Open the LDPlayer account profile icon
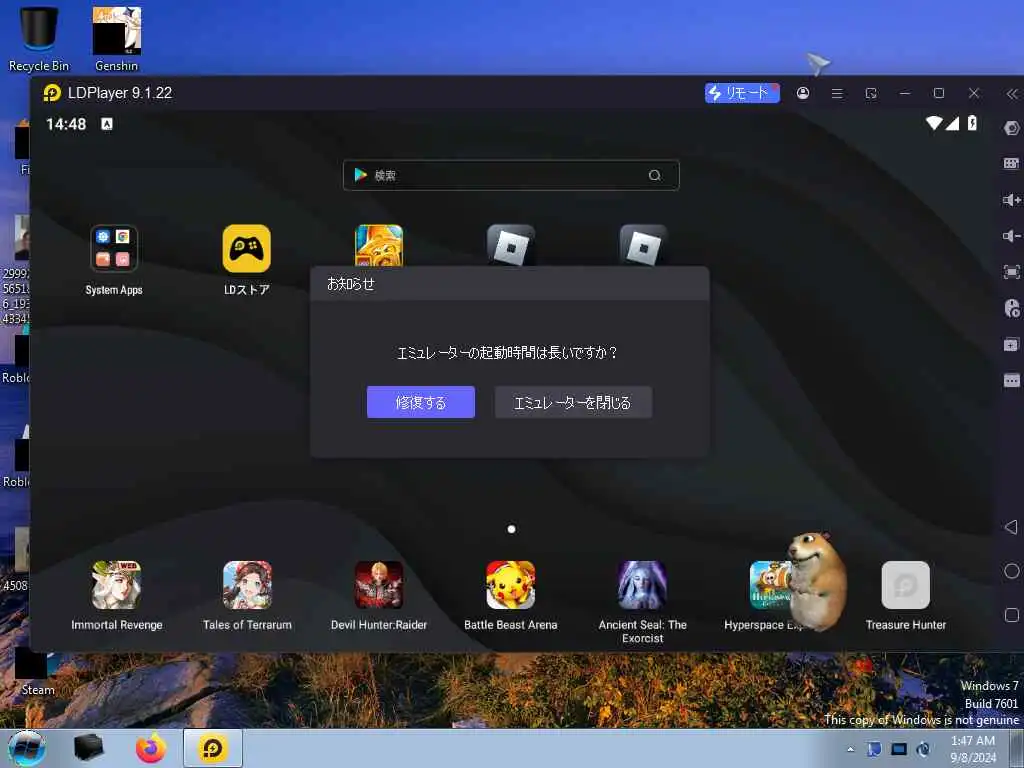Image resolution: width=1024 pixels, height=768 pixels. (x=803, y=93)
